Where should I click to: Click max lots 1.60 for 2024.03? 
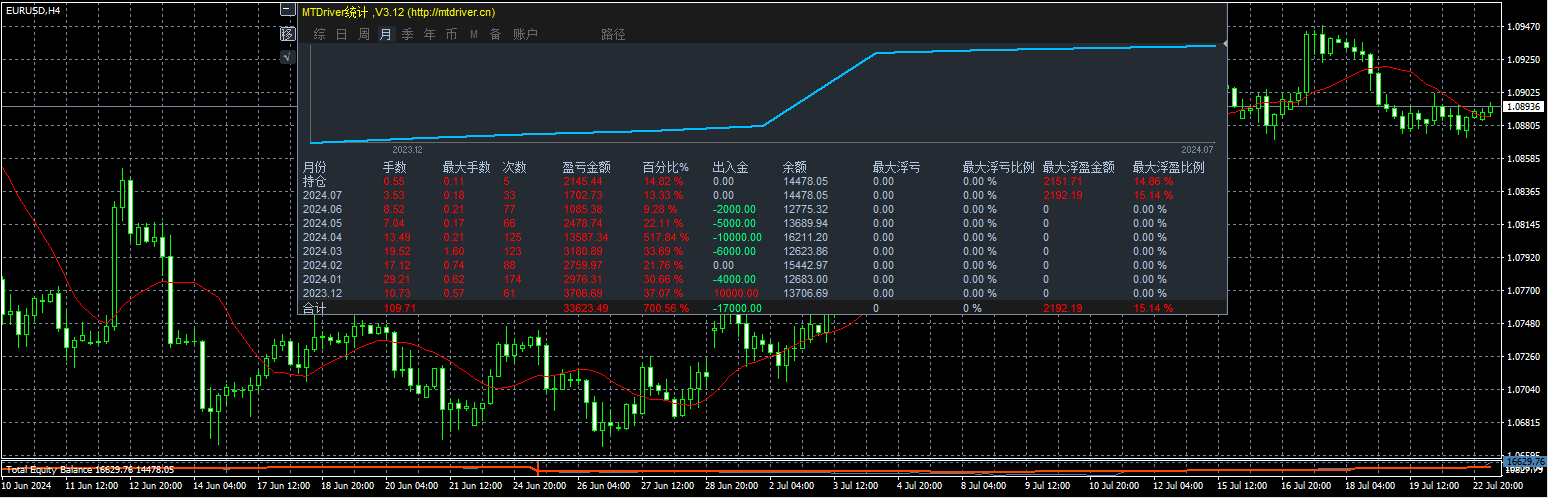pyautogui.click(x=453, y=252)
